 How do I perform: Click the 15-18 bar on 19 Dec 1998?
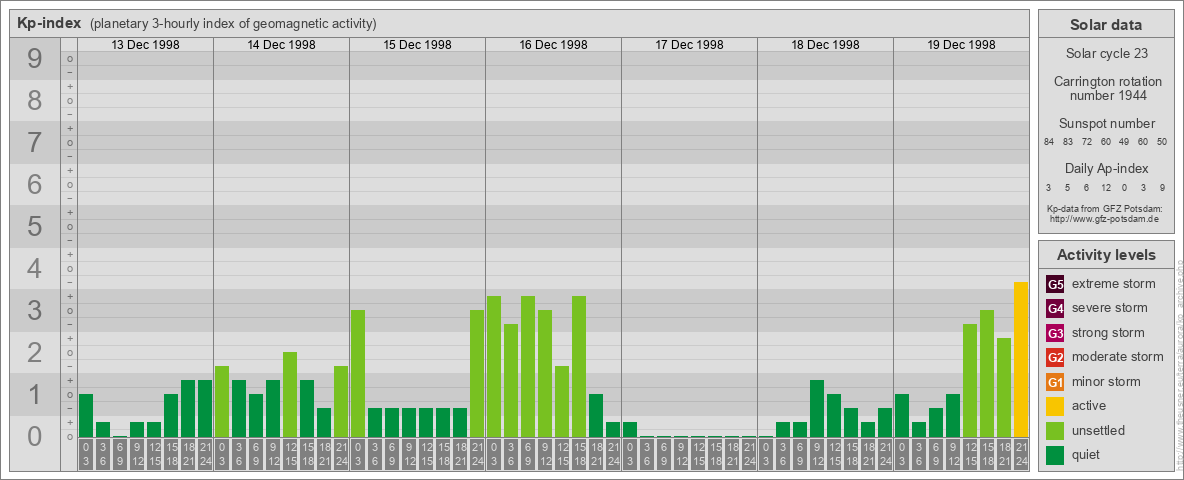[x=986, y=374]
